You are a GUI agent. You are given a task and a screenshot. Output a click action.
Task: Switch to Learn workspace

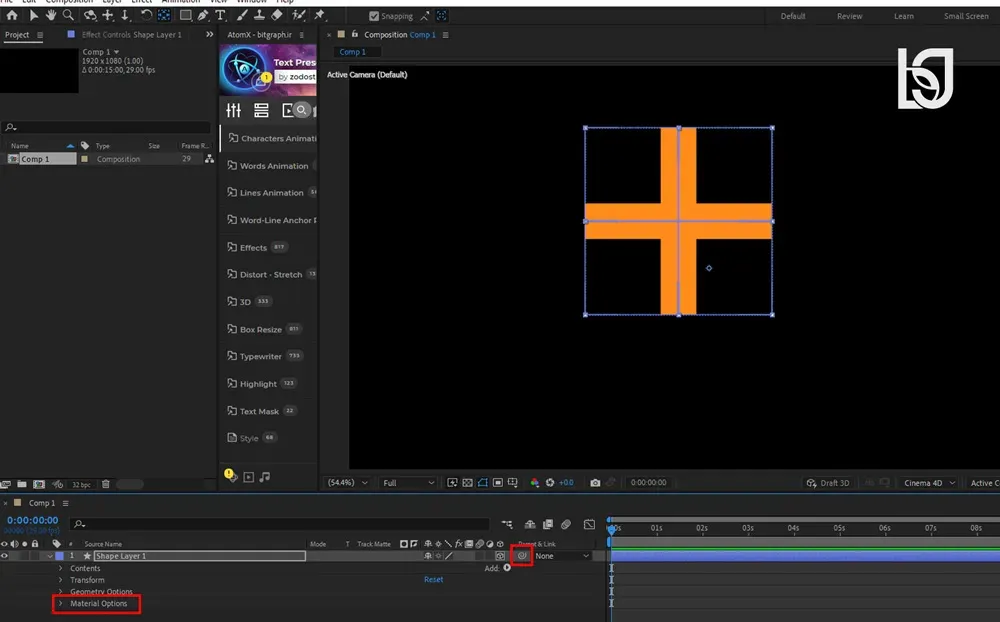[904, 16]
